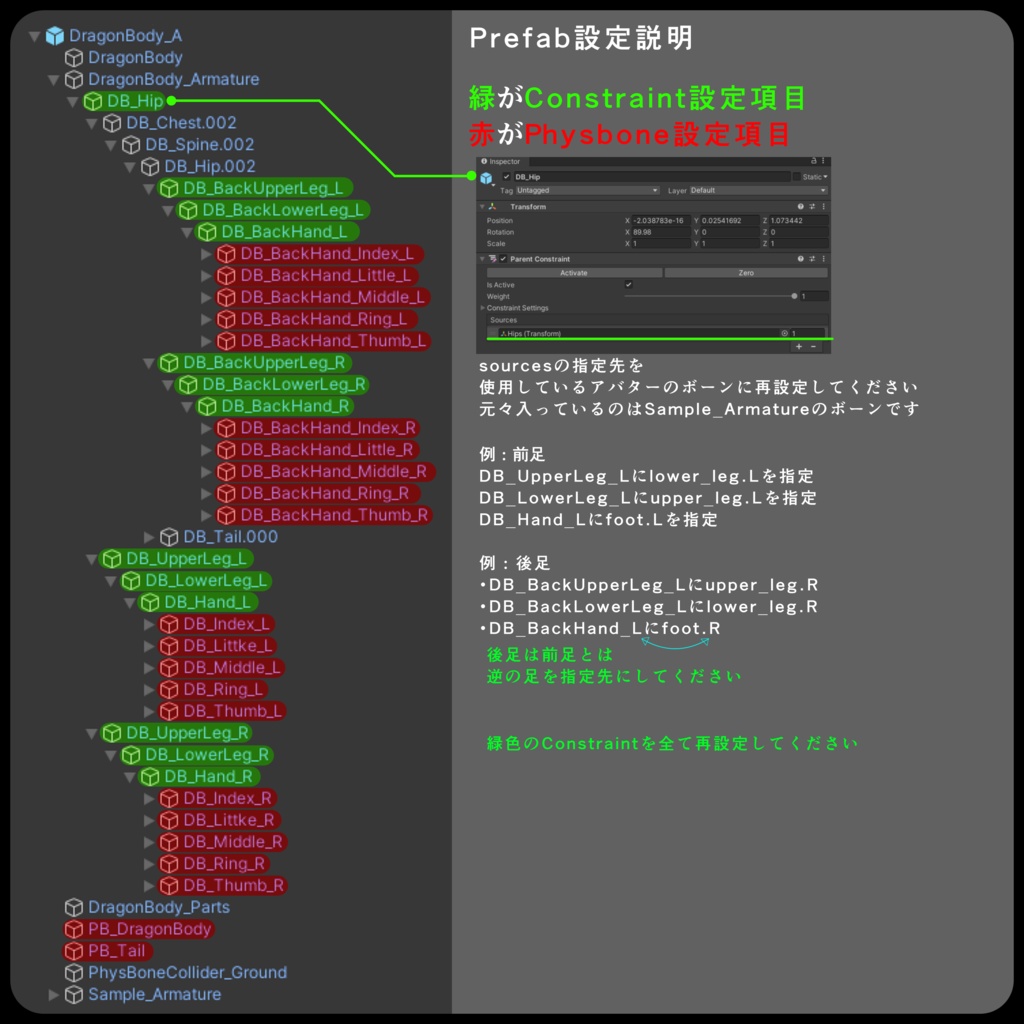
Task: Open the Layer dropdown showing Default
Action: [759, 190]
